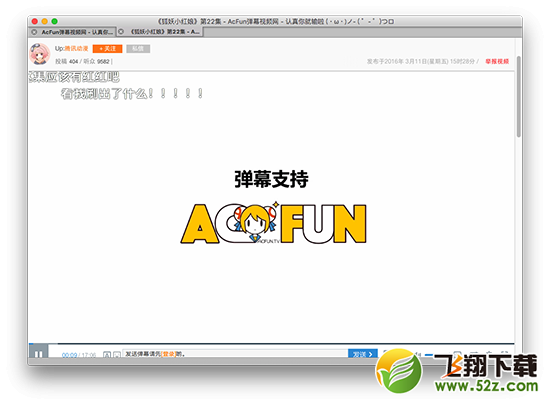Open second danmaku option icon beside input

[117, 355]
